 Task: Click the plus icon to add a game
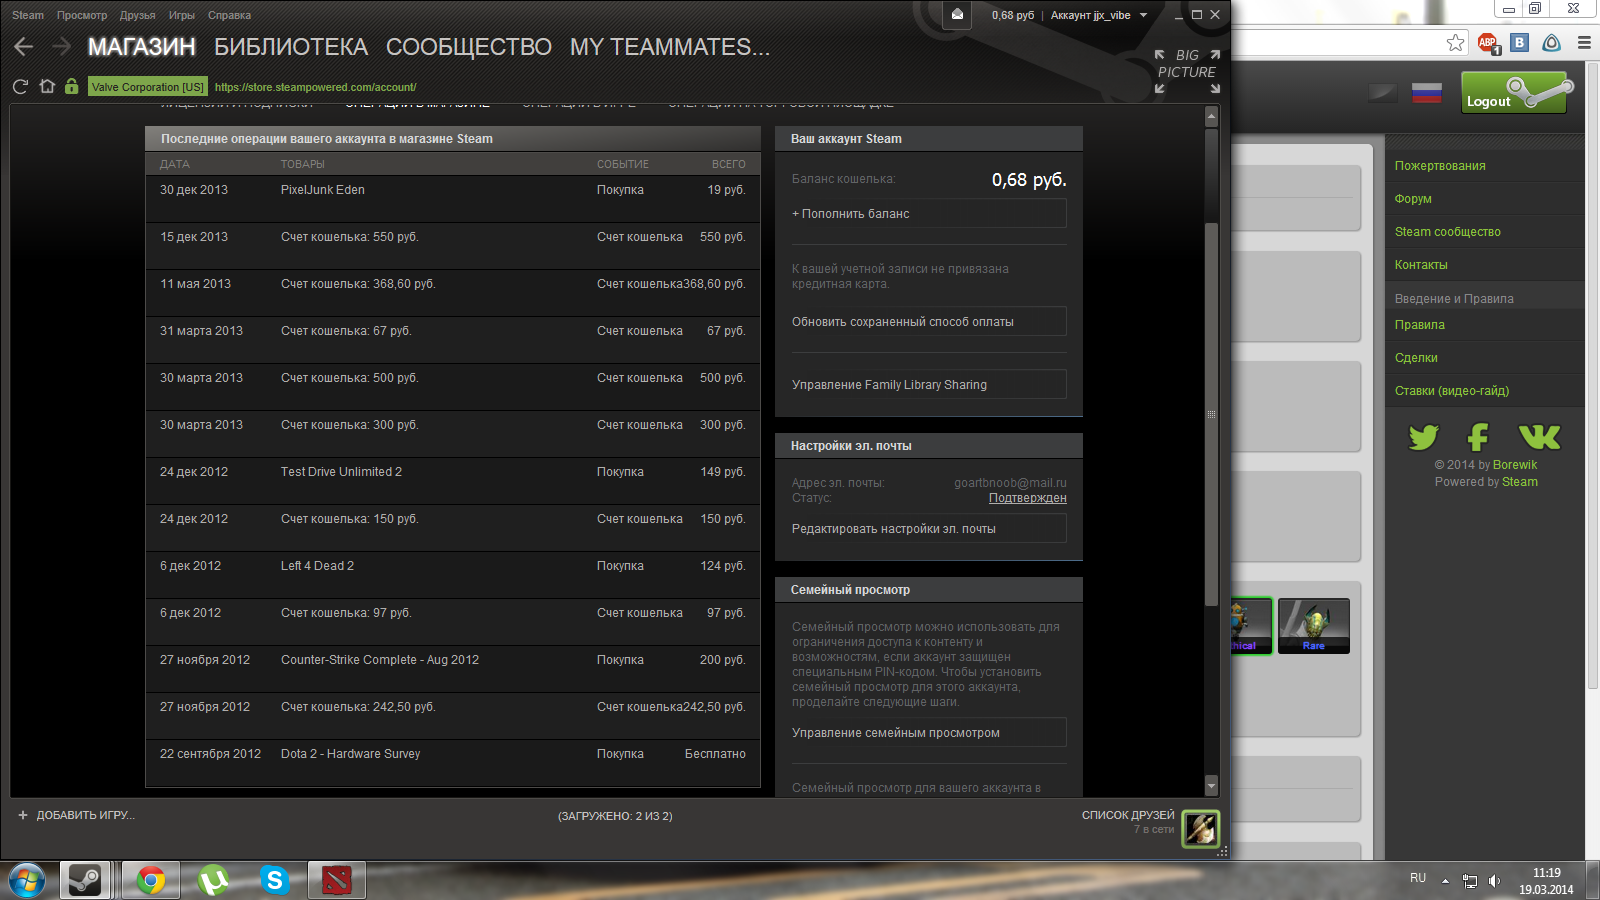pos(23,815)
